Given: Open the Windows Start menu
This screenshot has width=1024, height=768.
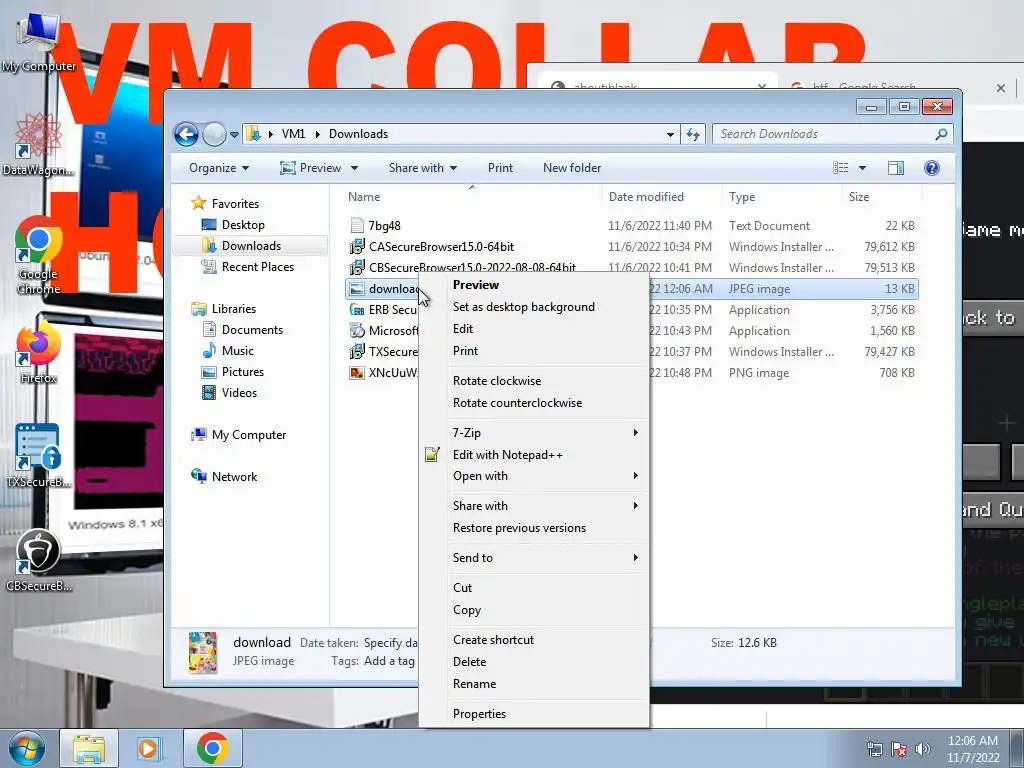Looking at the screenshot, I should point(27,748).
